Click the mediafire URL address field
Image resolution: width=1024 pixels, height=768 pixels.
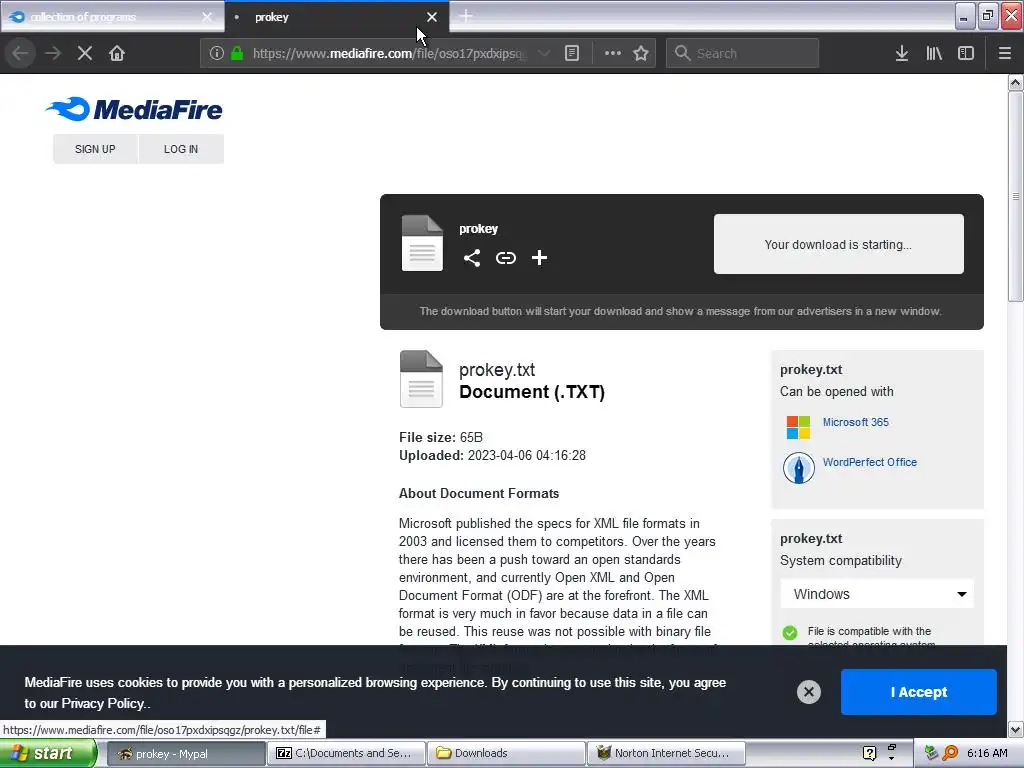tap(389, 54)
